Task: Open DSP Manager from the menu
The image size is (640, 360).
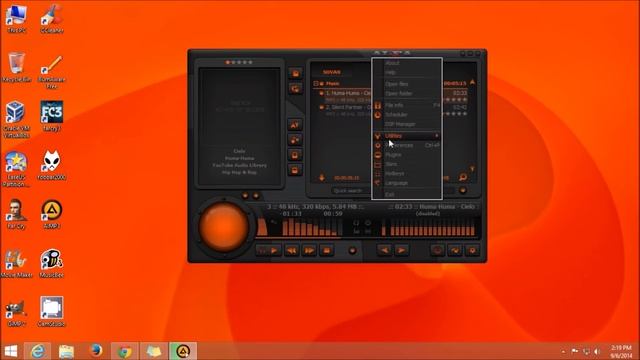Action: click(x=407, y=124)
